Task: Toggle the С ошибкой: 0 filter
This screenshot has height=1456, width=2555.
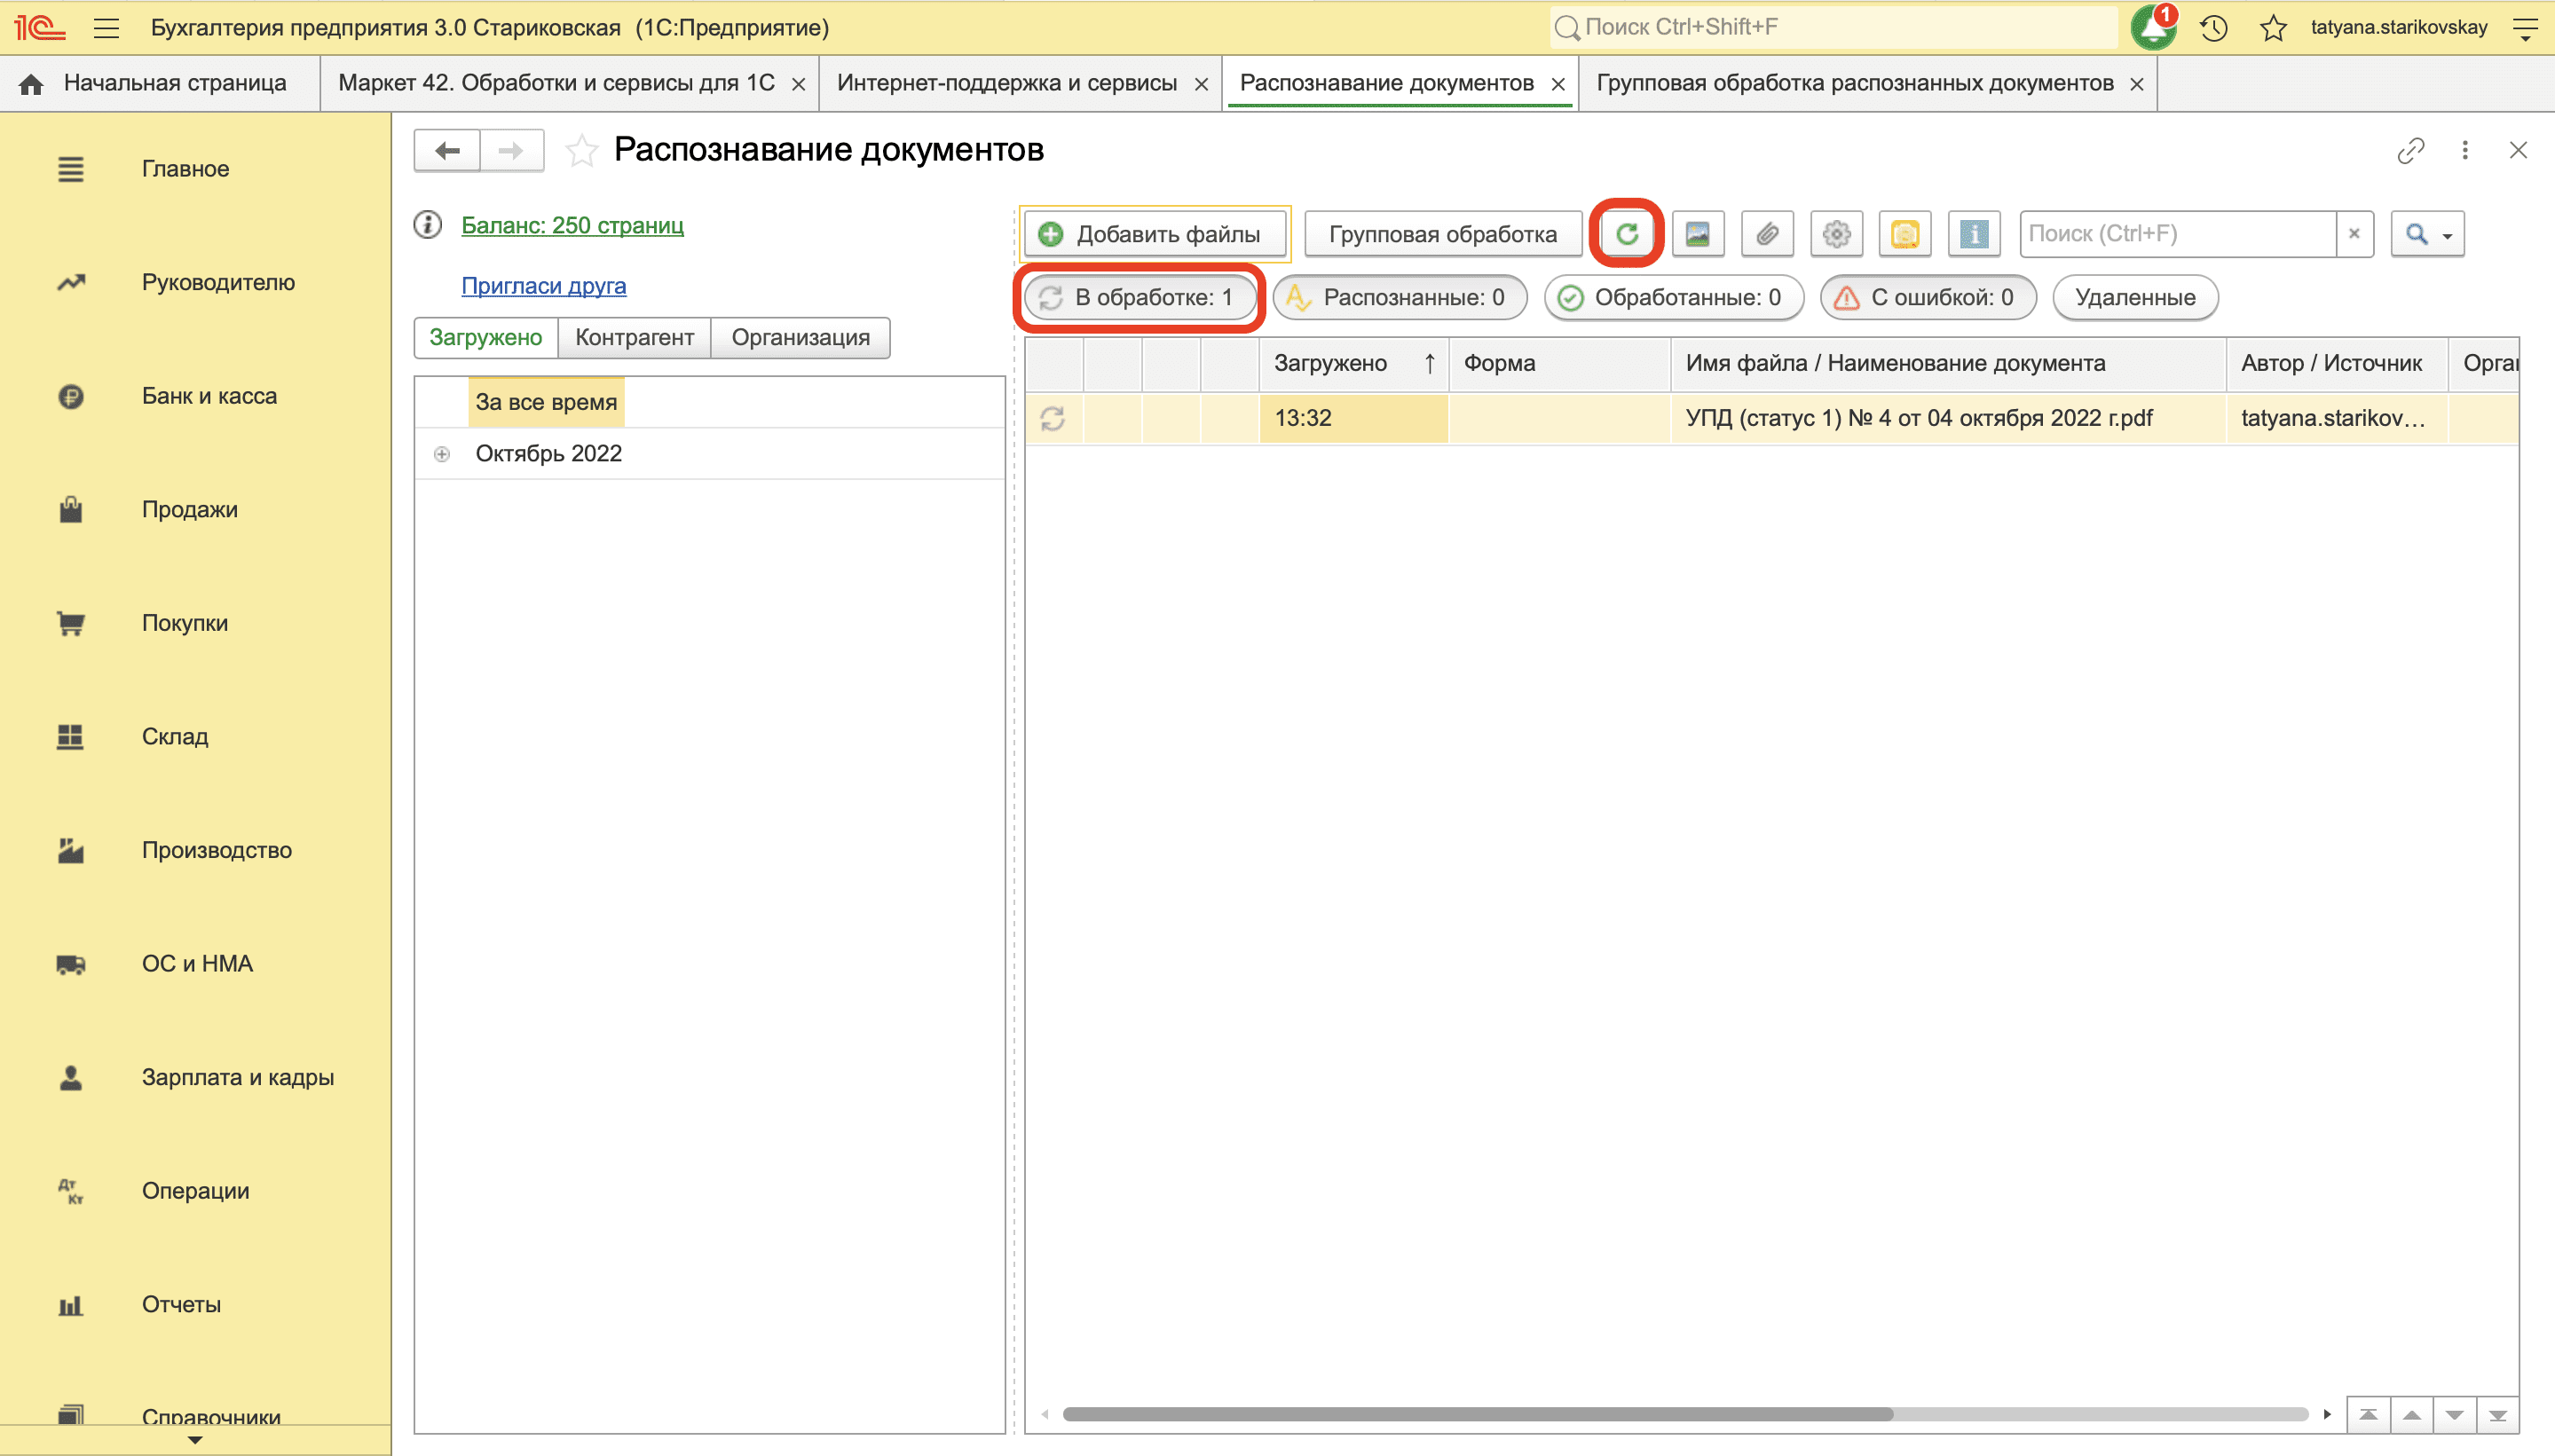Action: [1929, 297]
